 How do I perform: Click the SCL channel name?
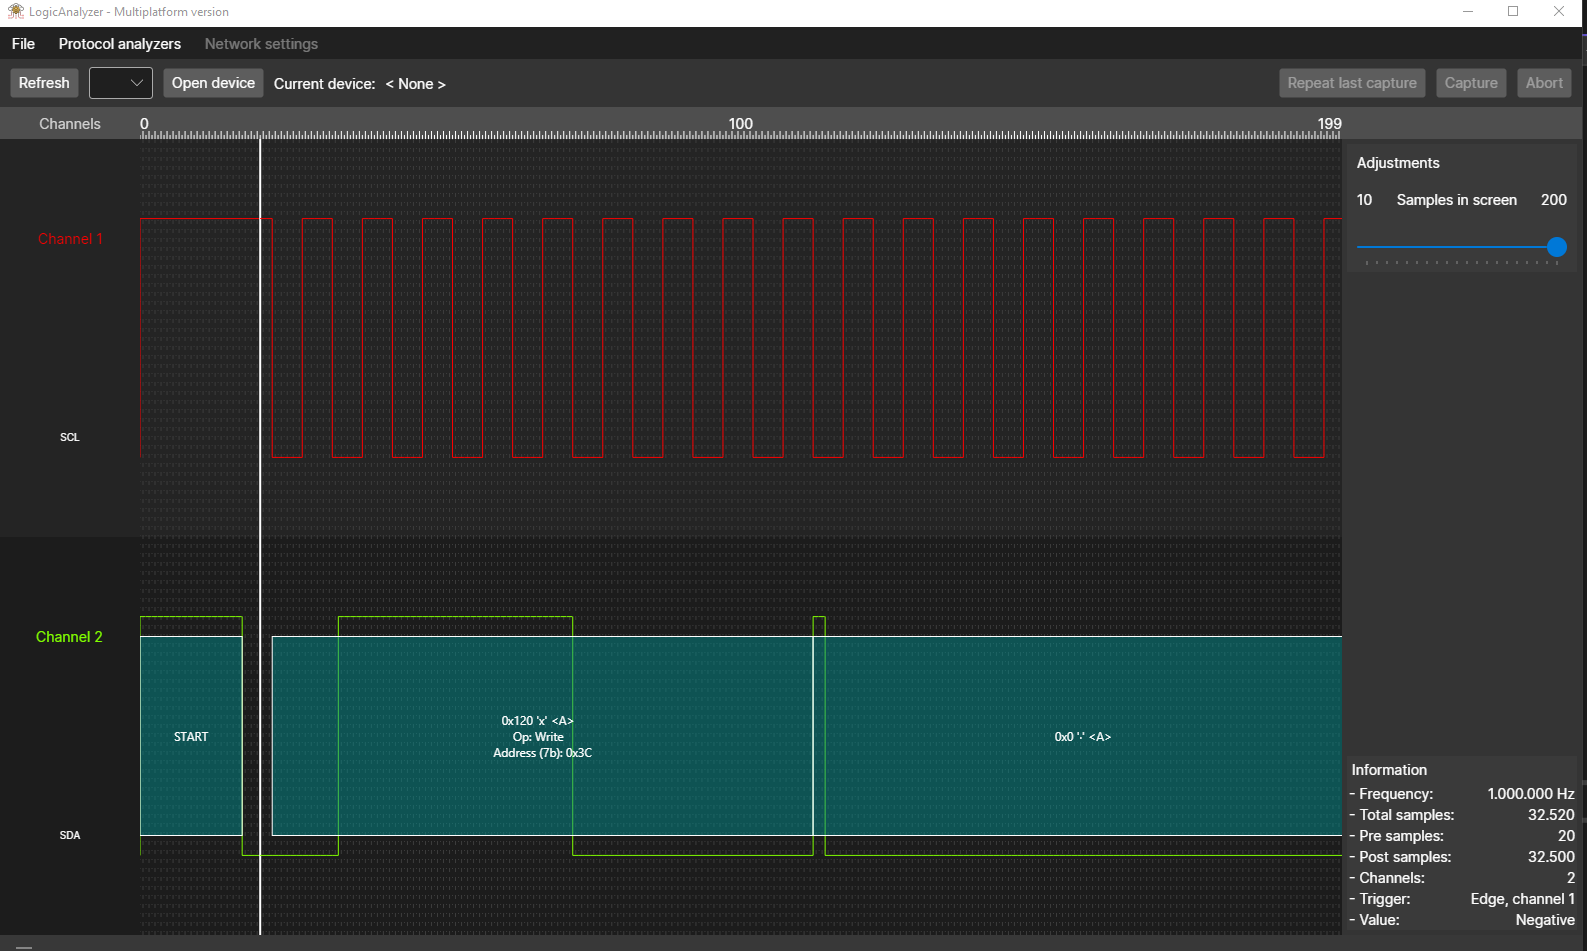click(69, 437)
